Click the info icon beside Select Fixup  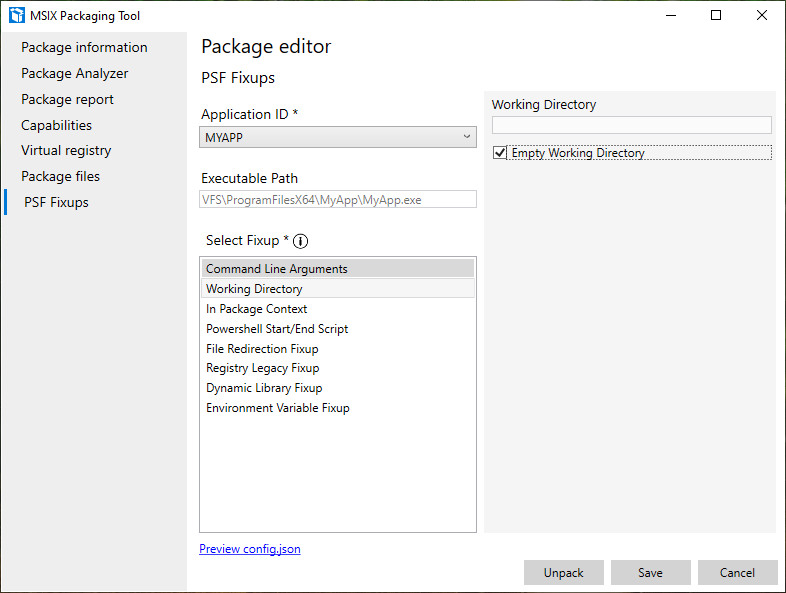[x=300, y=241]
